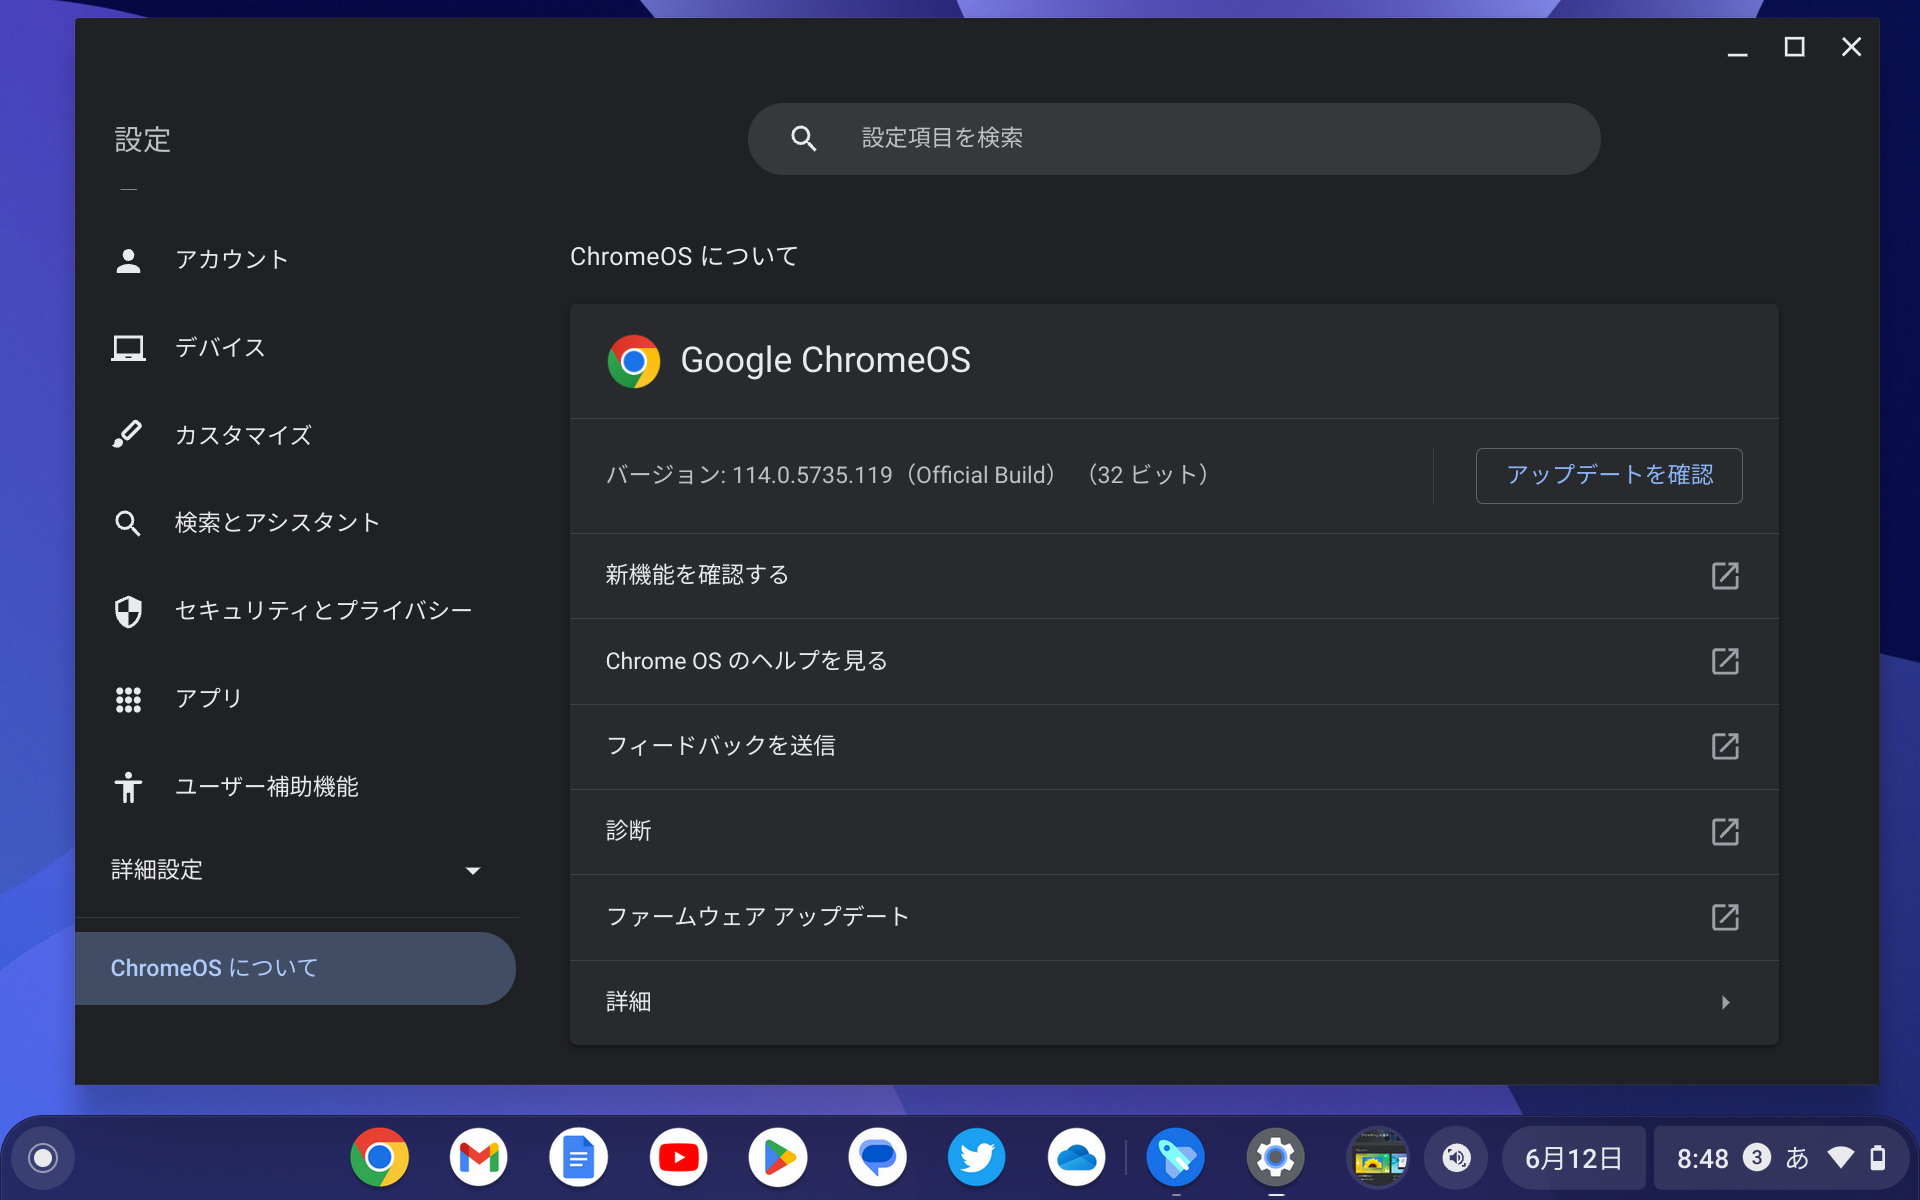Open YouTube from the shelf
The image size is (1920, 1200).
678,1157
